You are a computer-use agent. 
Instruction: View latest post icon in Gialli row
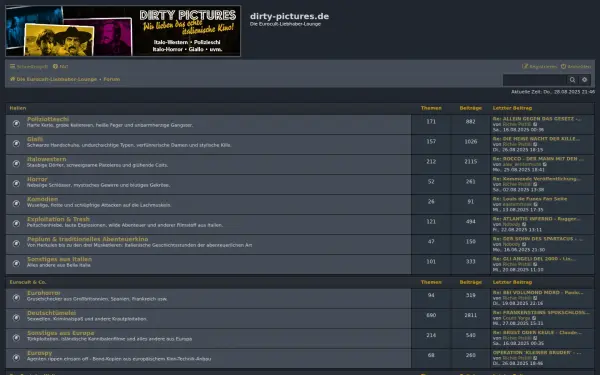[x=535, y=144]
